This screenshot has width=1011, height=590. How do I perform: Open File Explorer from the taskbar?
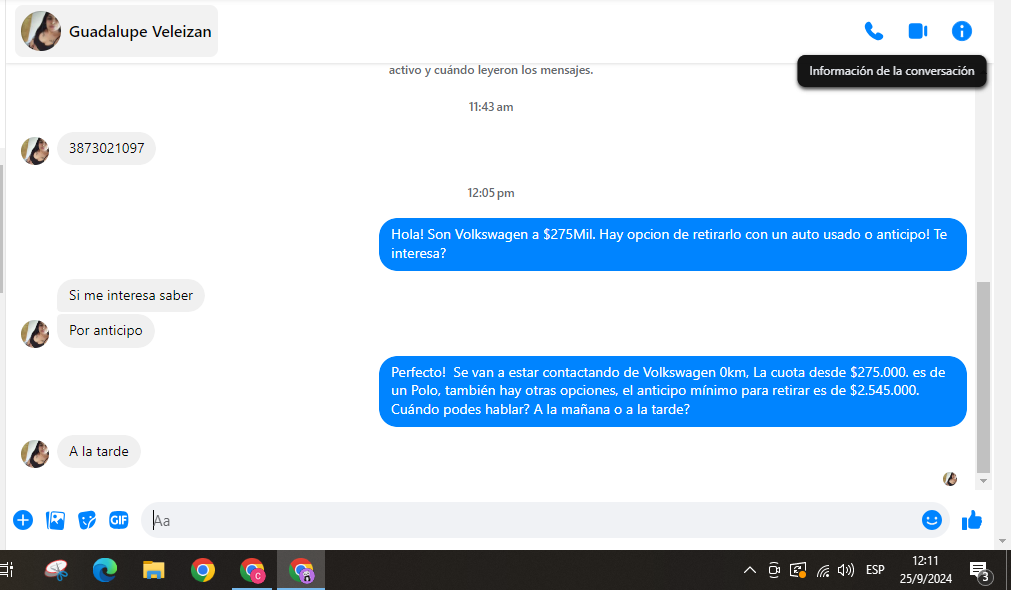[153, 570]
